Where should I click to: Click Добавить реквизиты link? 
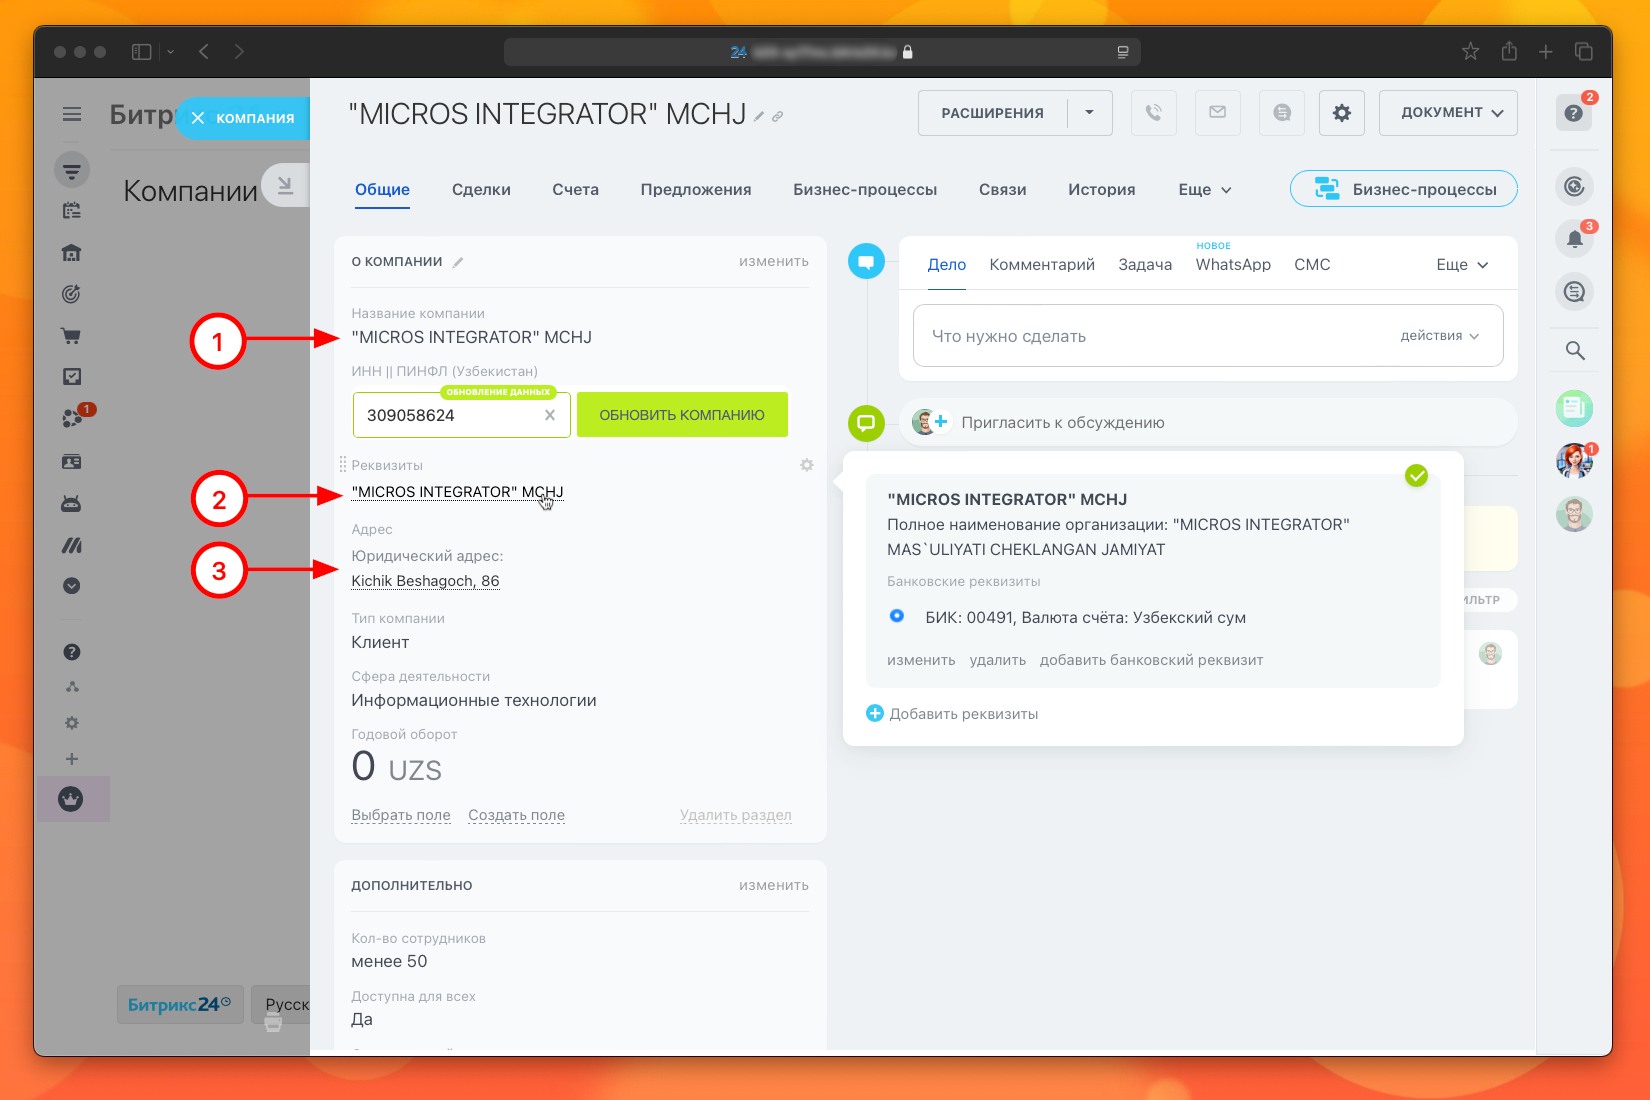tap(952, 714)
